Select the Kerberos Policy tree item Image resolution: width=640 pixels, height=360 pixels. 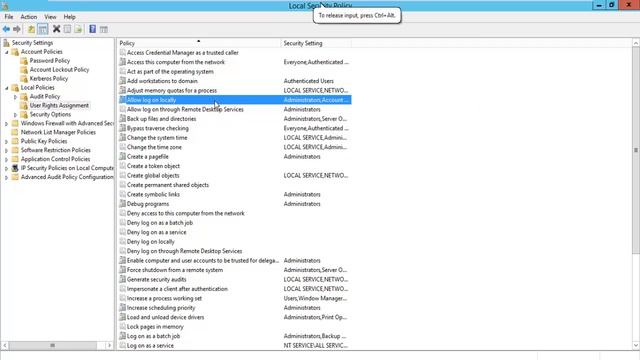click(x=49, y=79)
